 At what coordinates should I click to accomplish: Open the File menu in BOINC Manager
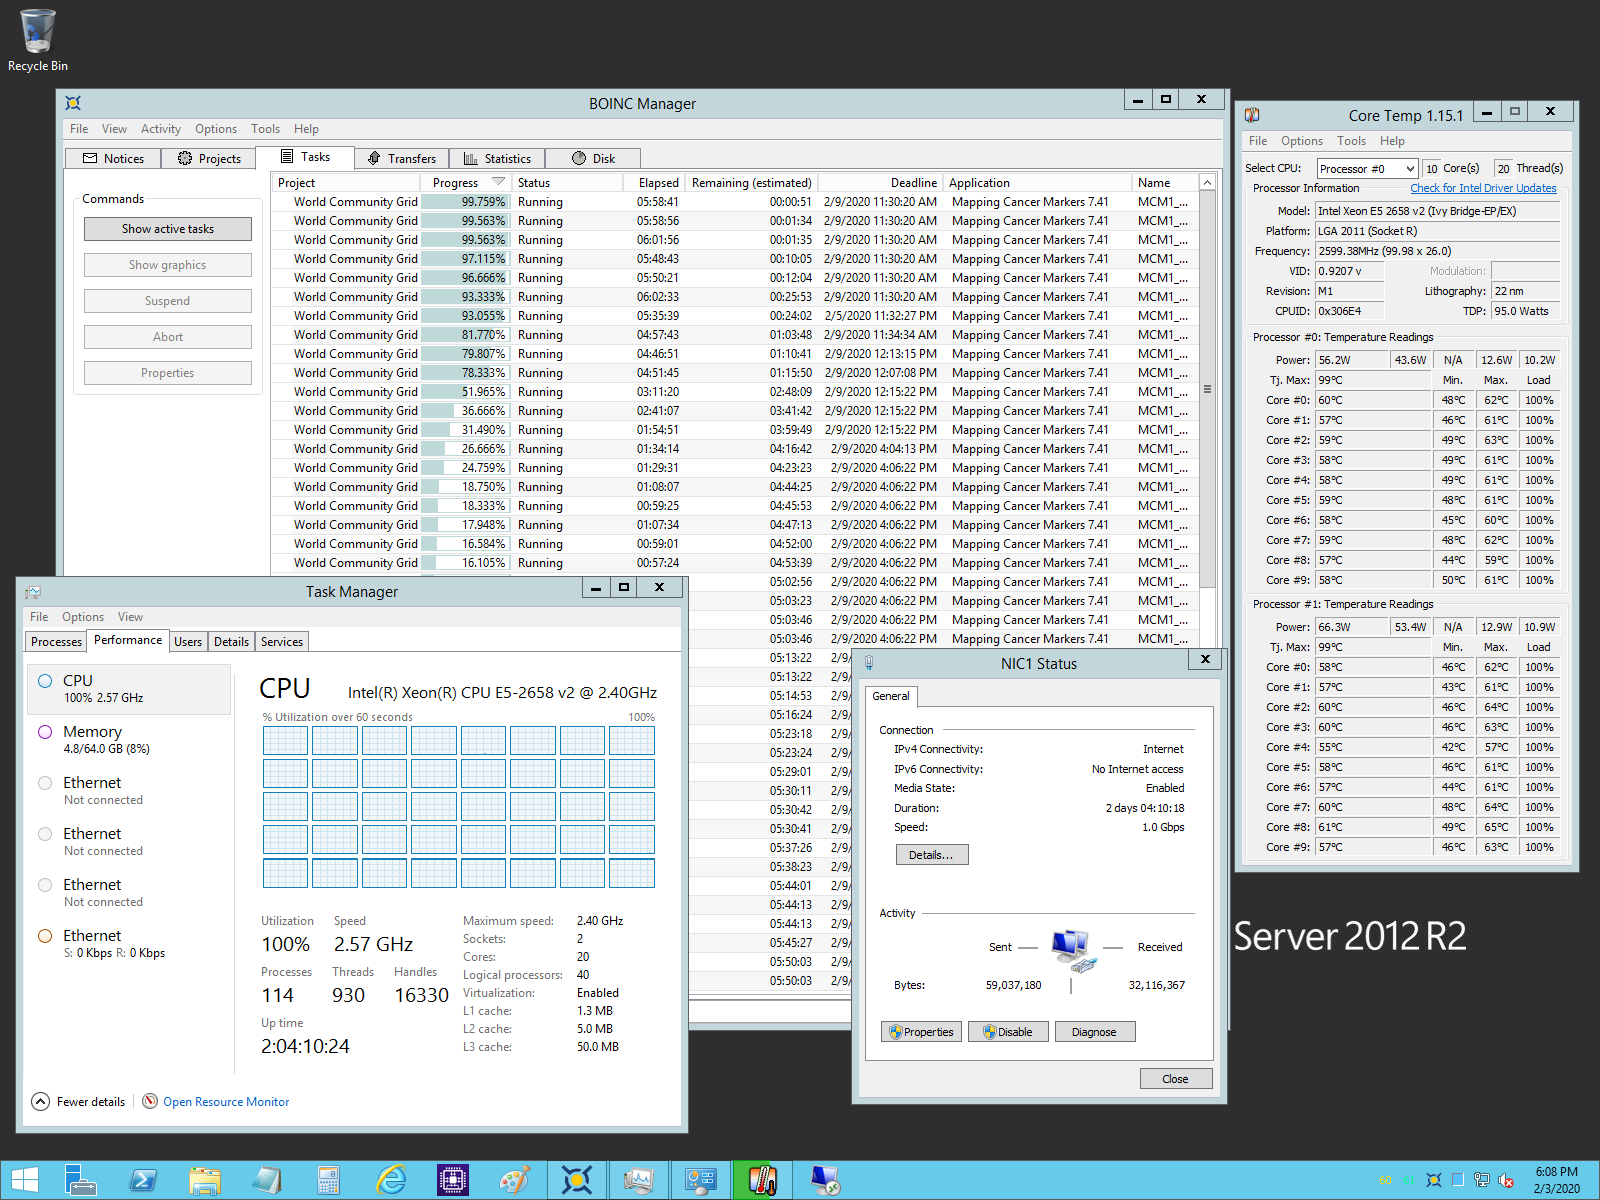click(79, 129)
